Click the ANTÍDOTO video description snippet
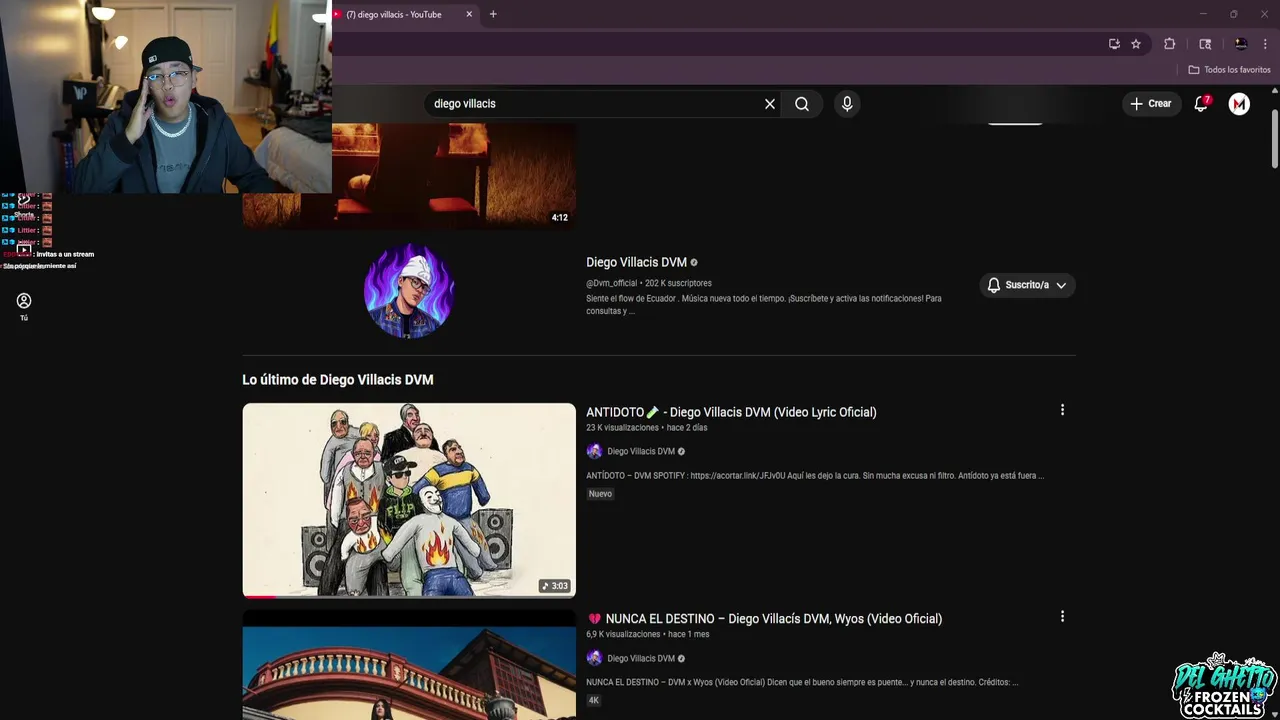The height and width of the screenshot is (720, 1280). 815,476
